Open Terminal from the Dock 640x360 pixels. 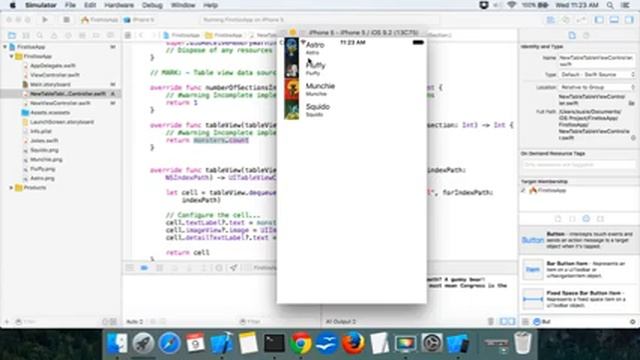[x=274, y=343]
